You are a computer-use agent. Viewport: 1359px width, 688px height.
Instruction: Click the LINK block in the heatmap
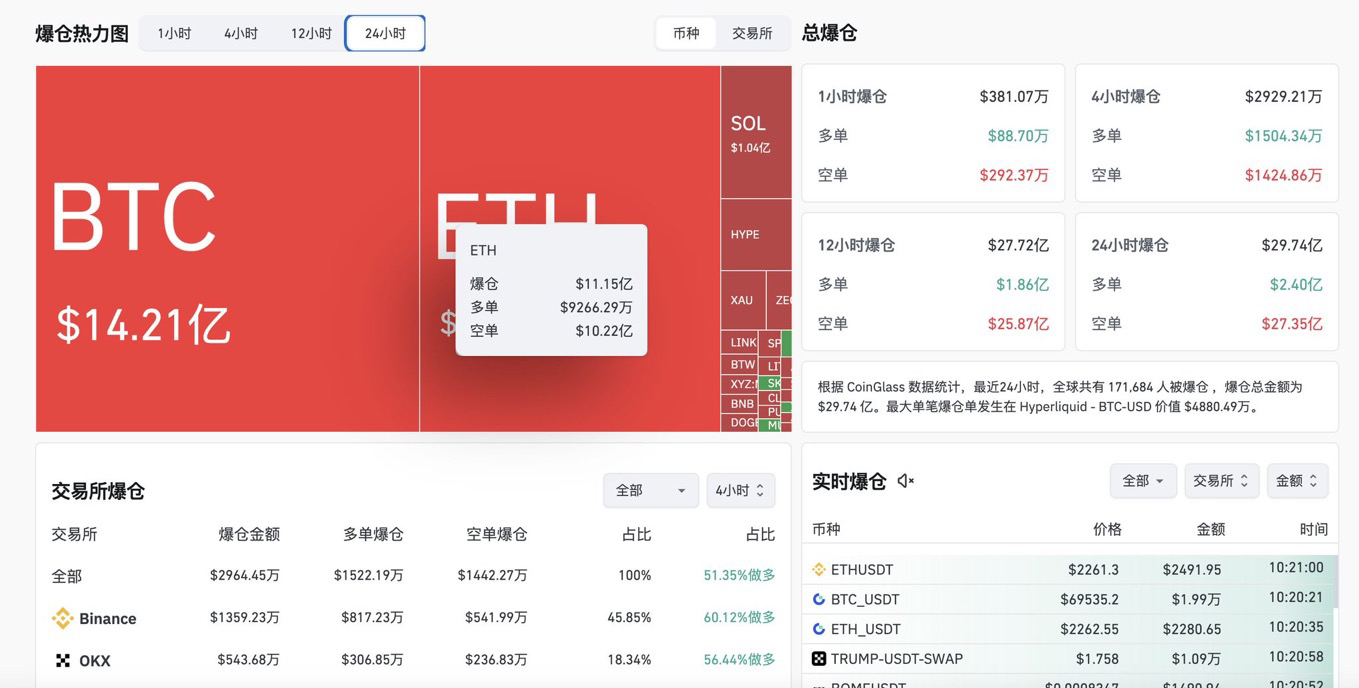point(740,342)
